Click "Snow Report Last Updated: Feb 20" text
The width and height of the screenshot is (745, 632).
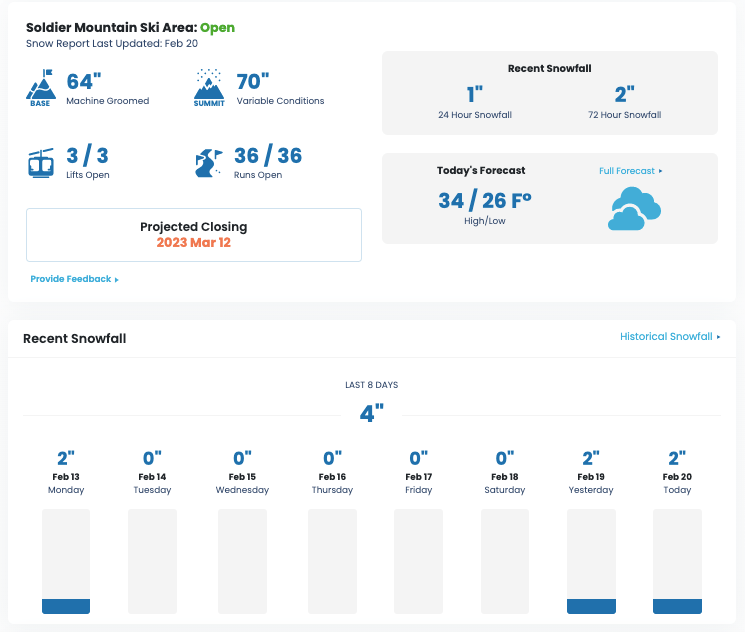point(112,43)
